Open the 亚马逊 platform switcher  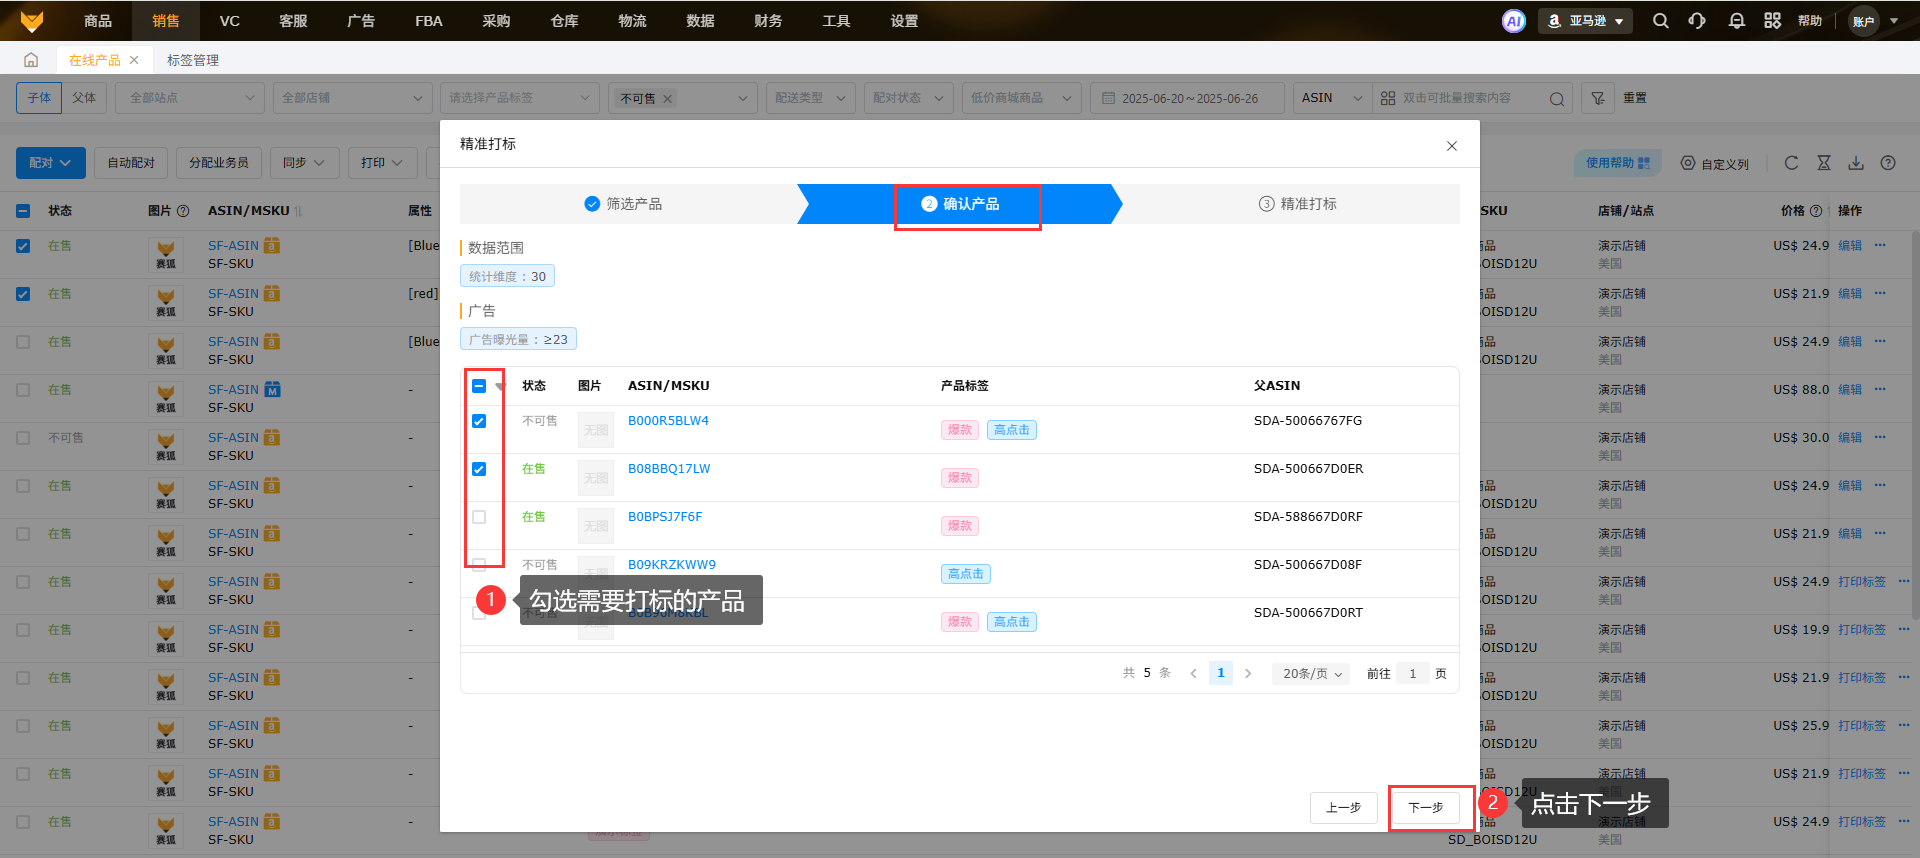pyautogui.click(x=1585, y=21)
